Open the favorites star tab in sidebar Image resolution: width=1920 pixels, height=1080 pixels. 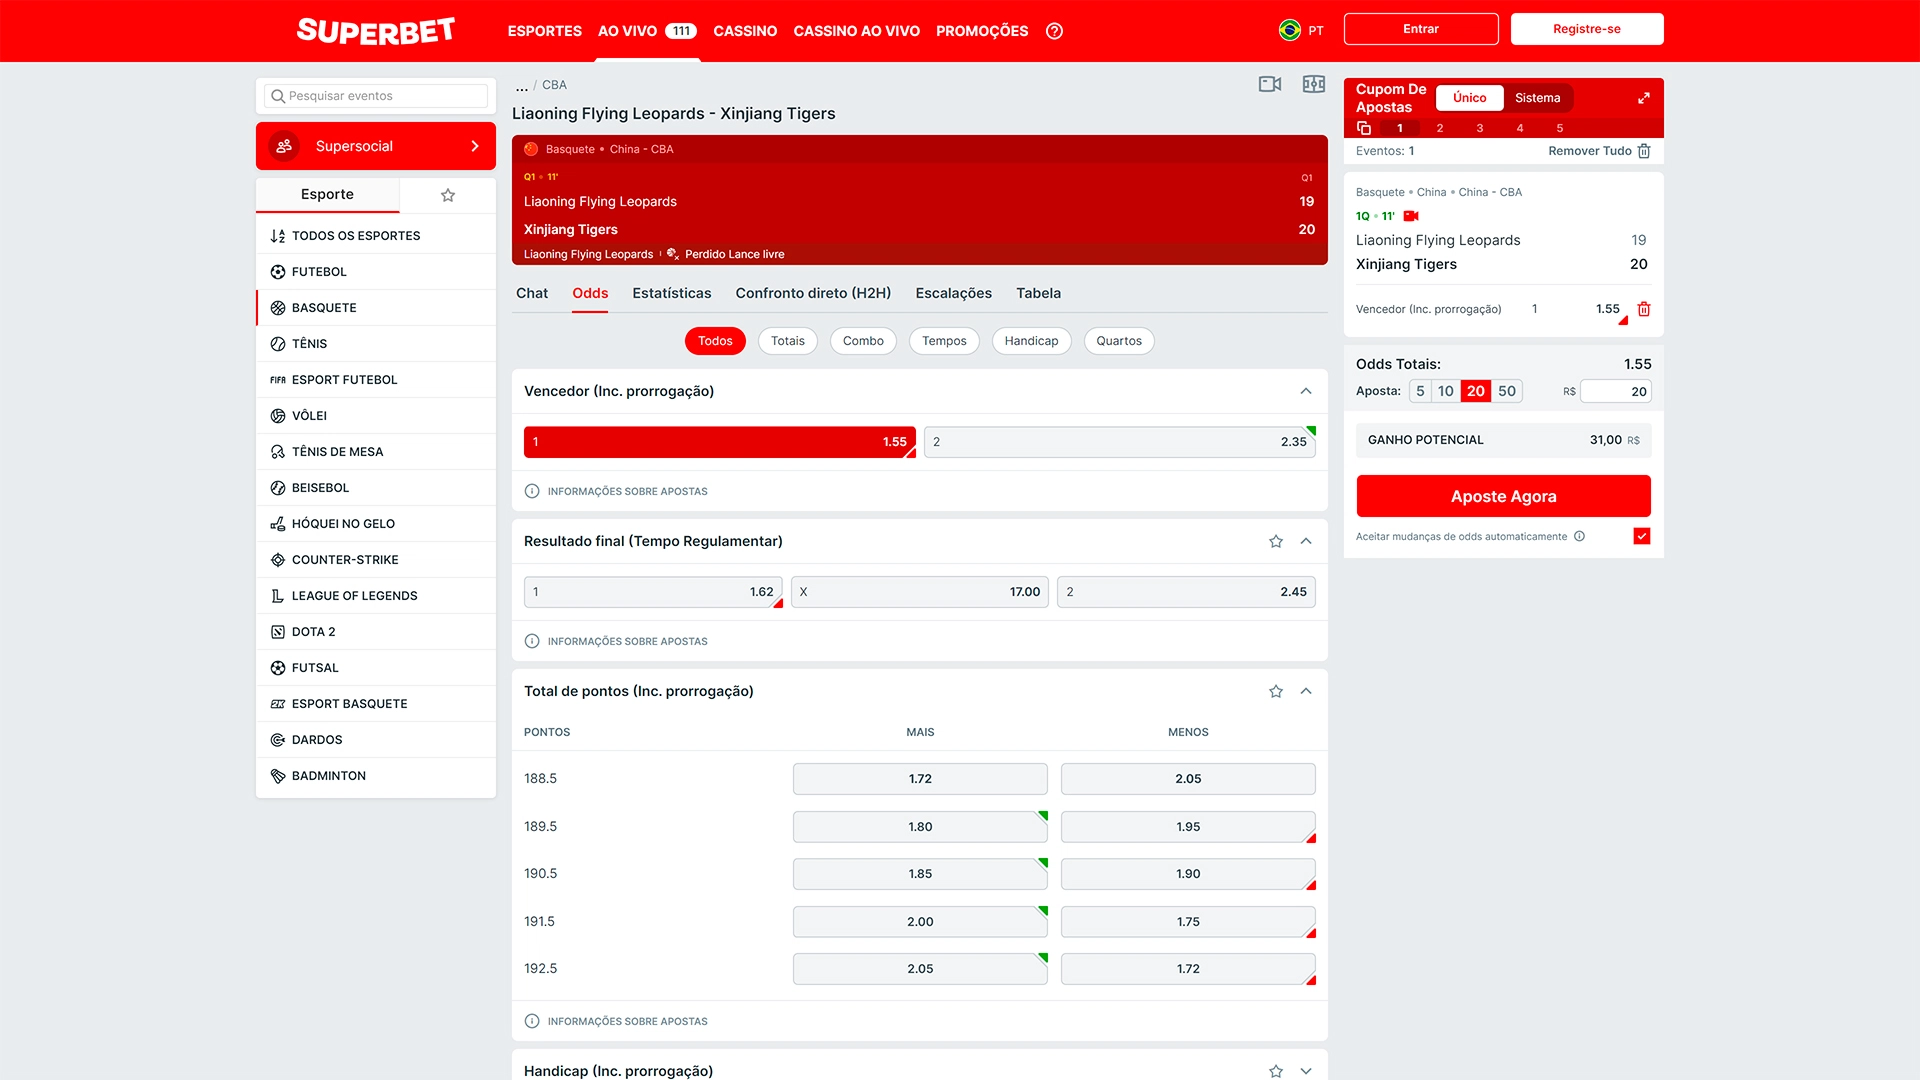(x=448, y=195)
